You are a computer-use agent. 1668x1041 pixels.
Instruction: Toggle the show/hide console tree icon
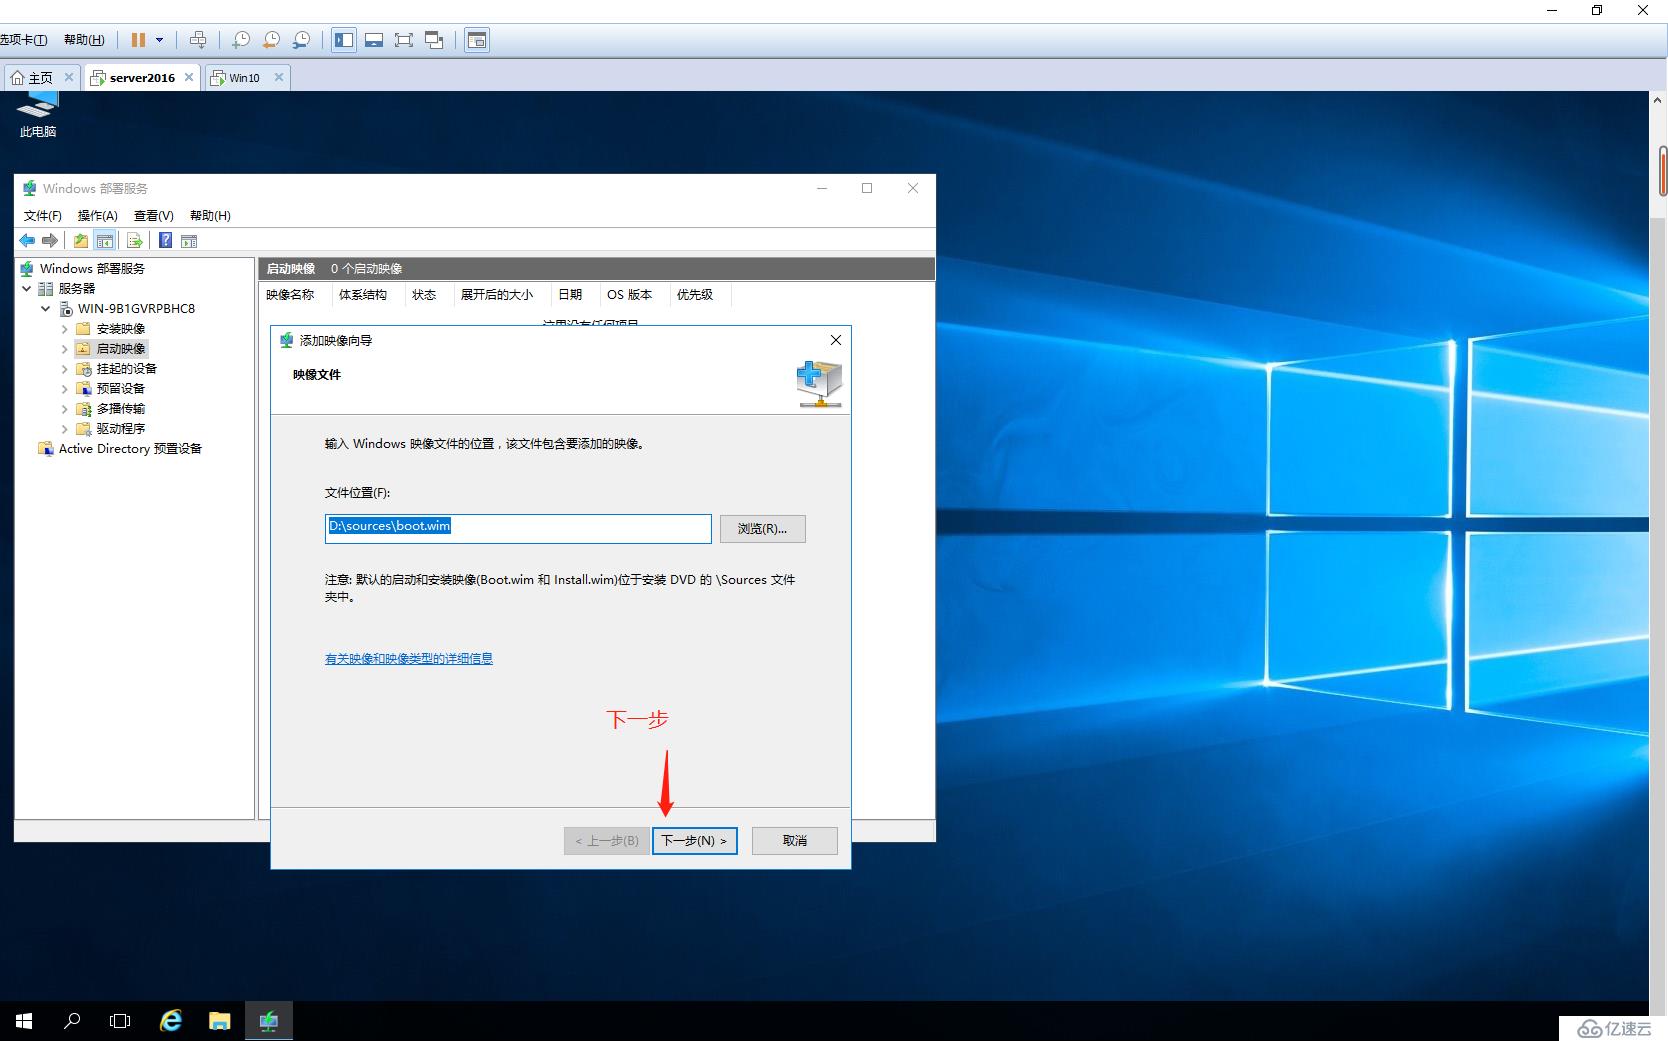coord(104,240)
